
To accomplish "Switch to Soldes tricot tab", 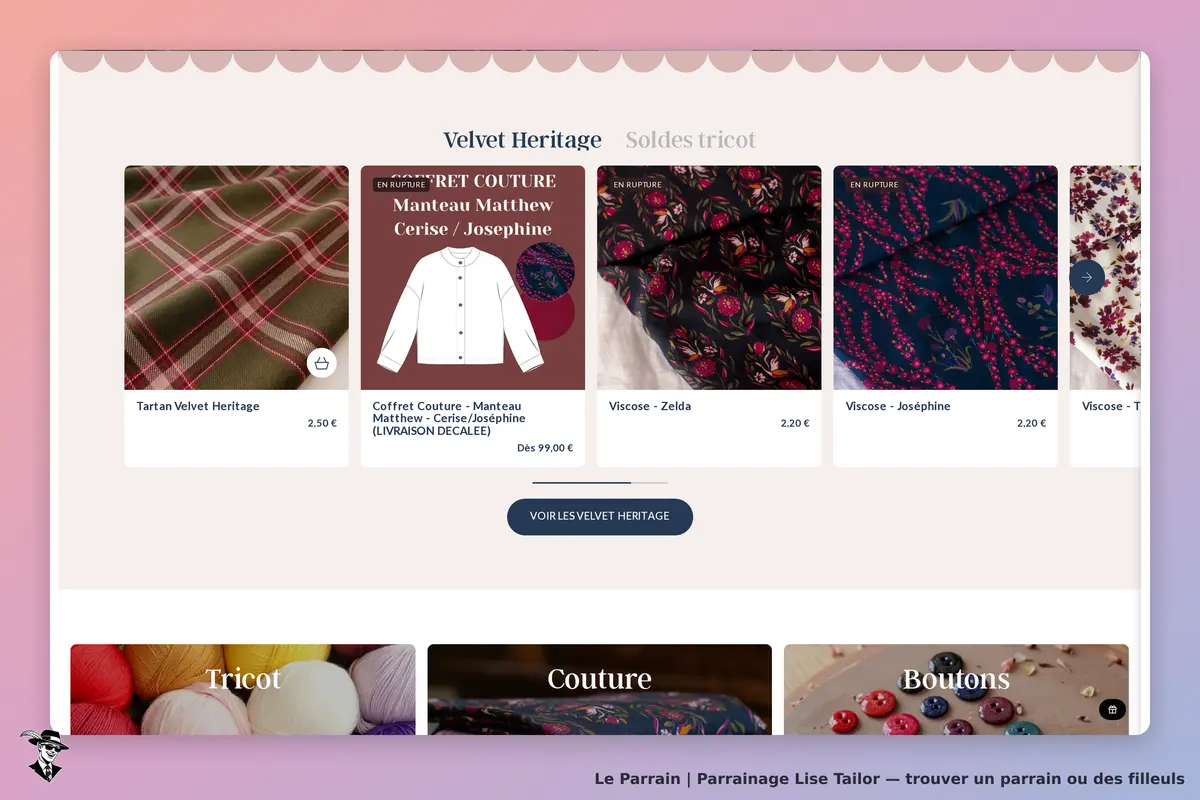I will pyautogui.click(x=691, y=140).
